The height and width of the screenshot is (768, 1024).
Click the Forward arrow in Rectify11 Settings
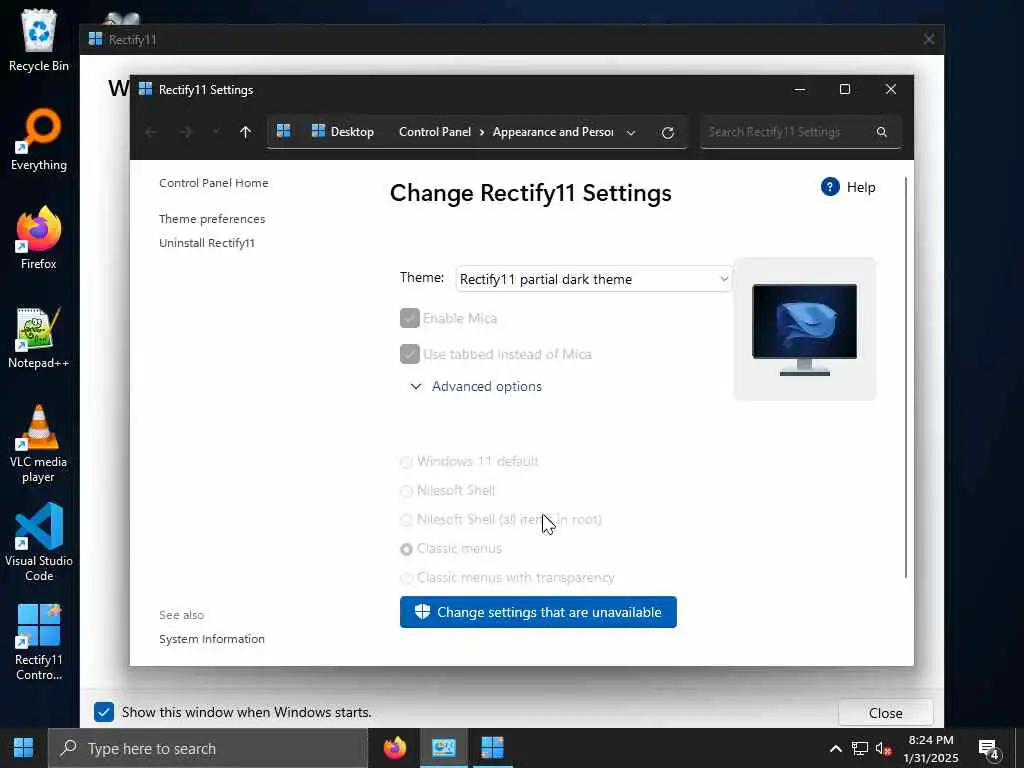(x=186, y=133)
